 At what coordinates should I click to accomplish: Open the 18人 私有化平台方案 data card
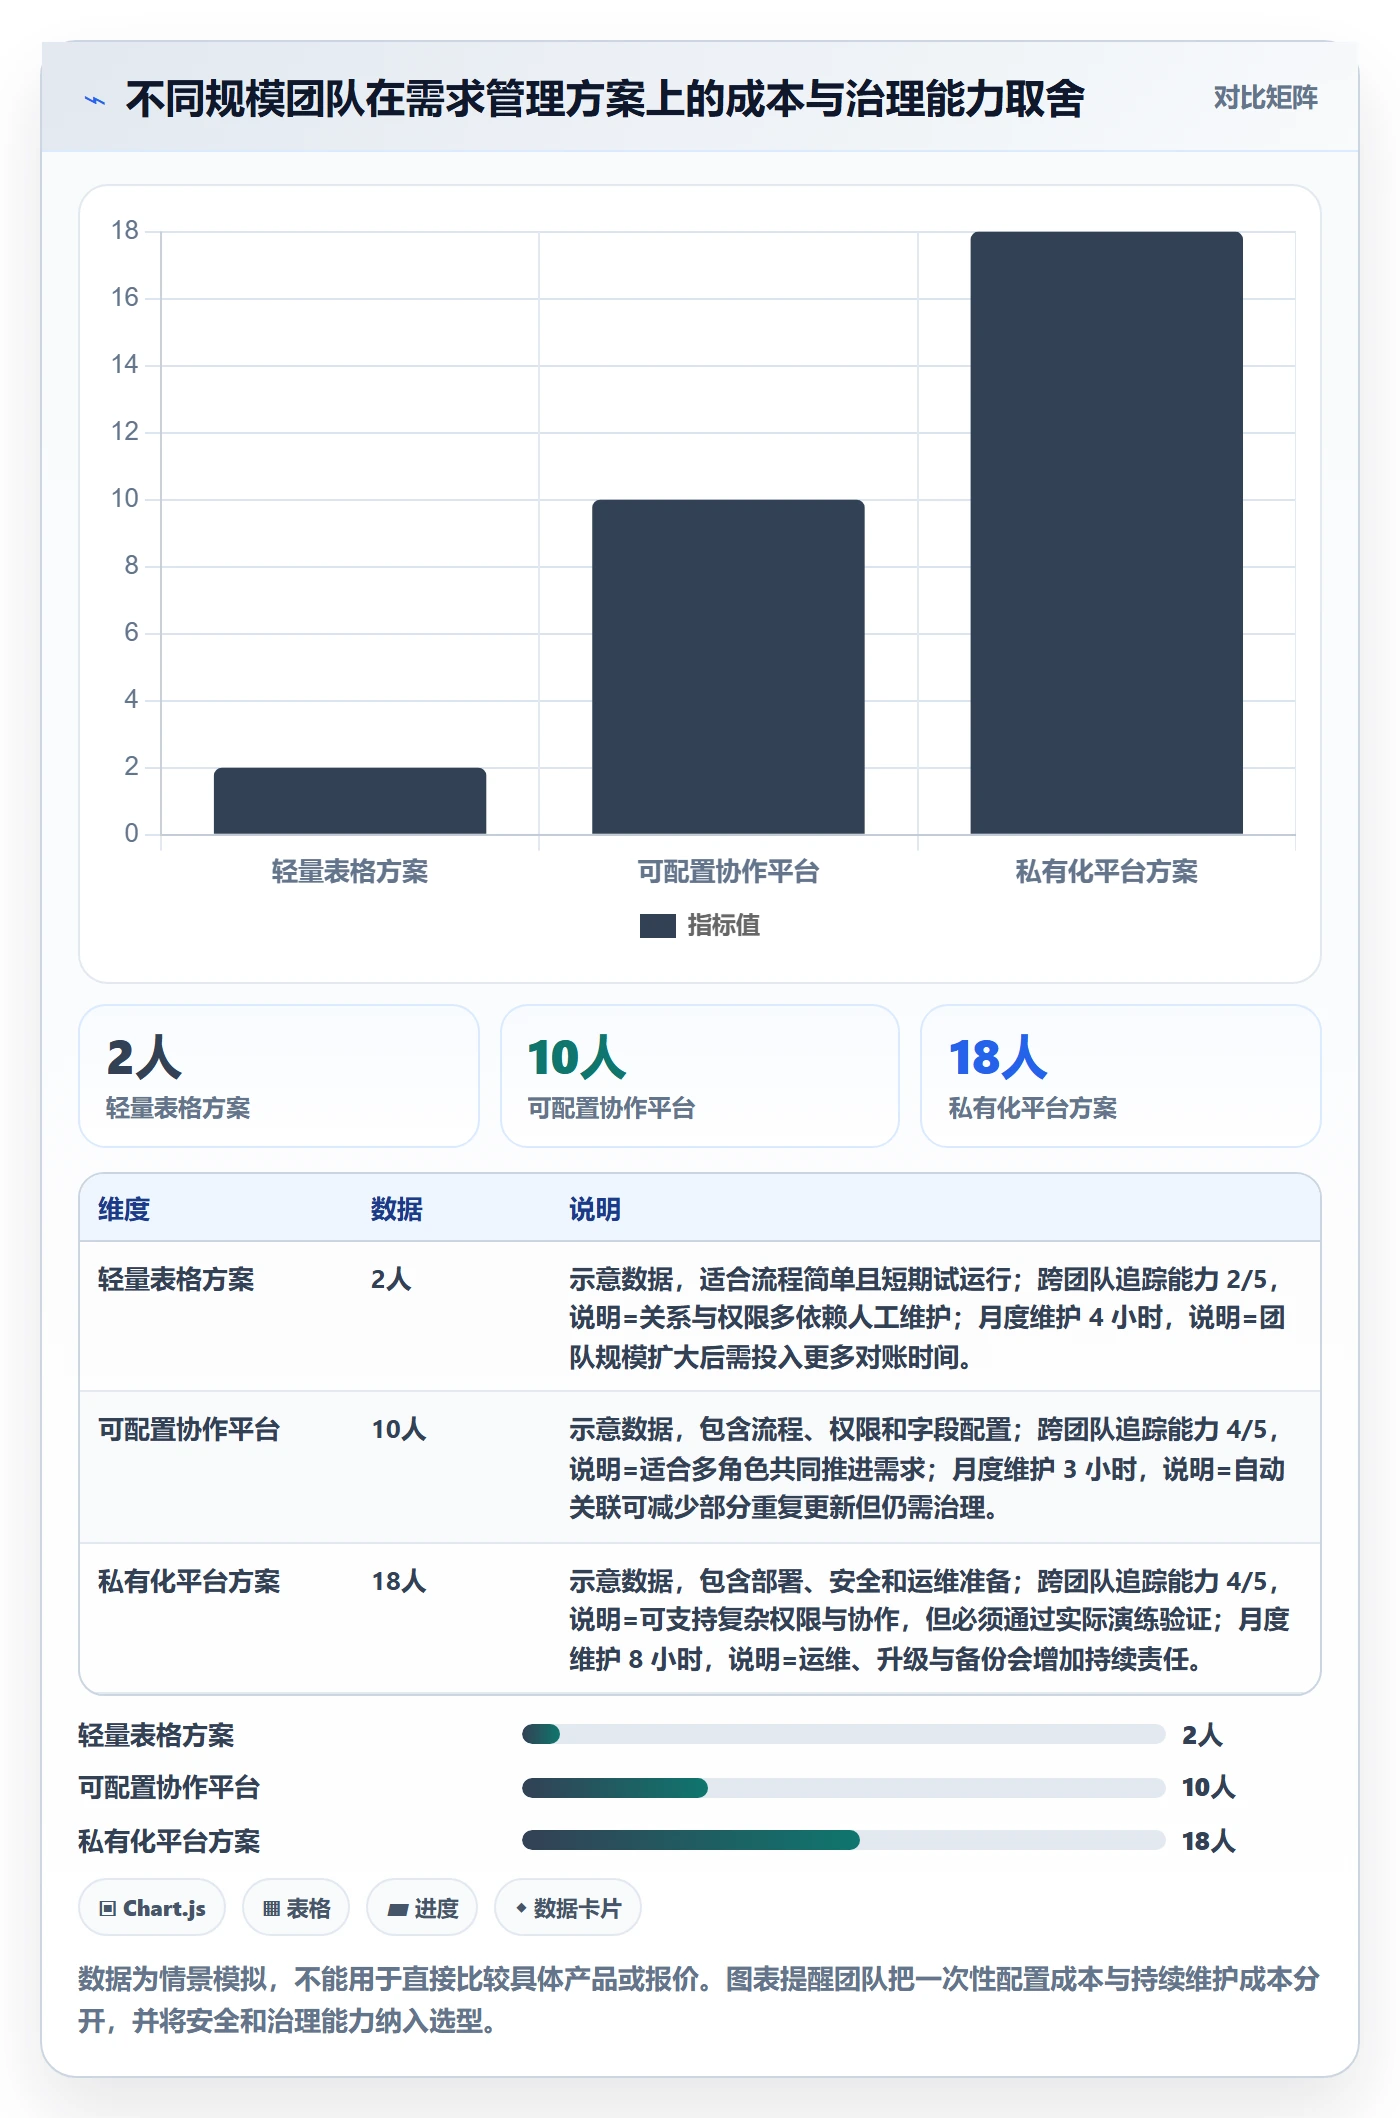pyautogui.click(x=1121, y=1076)
